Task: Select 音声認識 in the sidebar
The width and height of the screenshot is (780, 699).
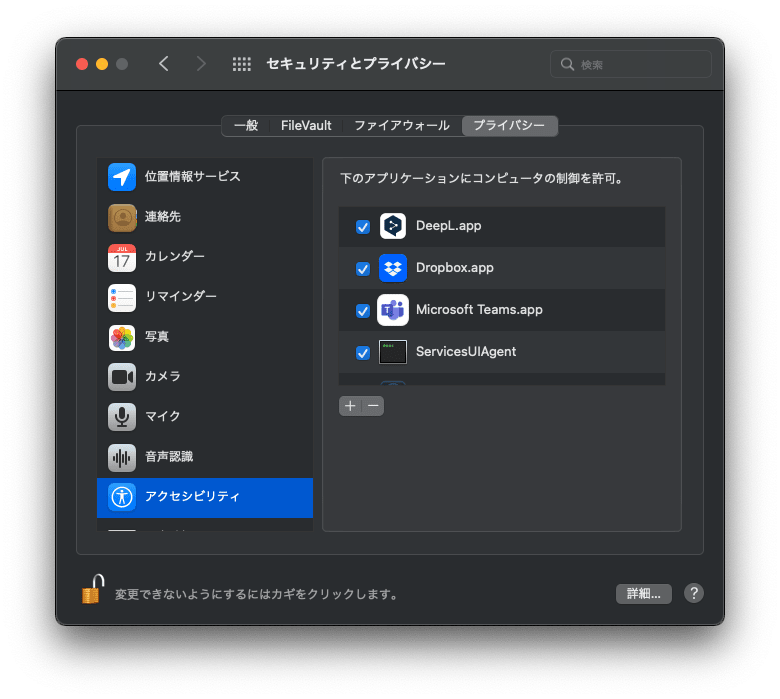Action: pos(205,457)
